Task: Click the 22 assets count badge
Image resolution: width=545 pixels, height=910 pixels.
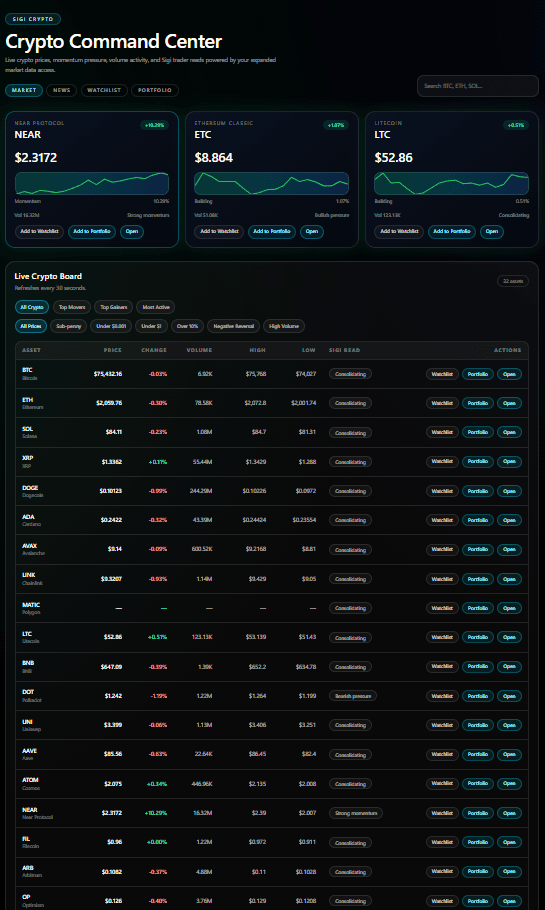Action: coord(512,281)
